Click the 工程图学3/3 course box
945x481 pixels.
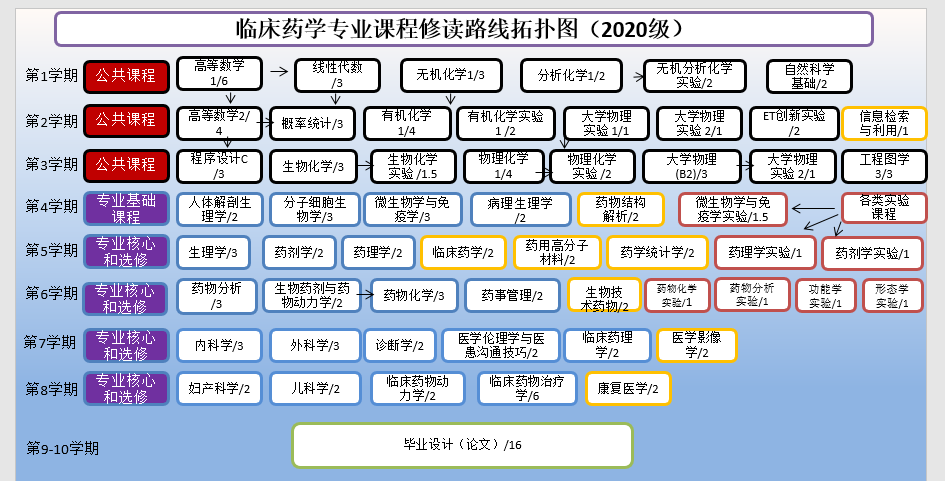click(x=884, y=166)
